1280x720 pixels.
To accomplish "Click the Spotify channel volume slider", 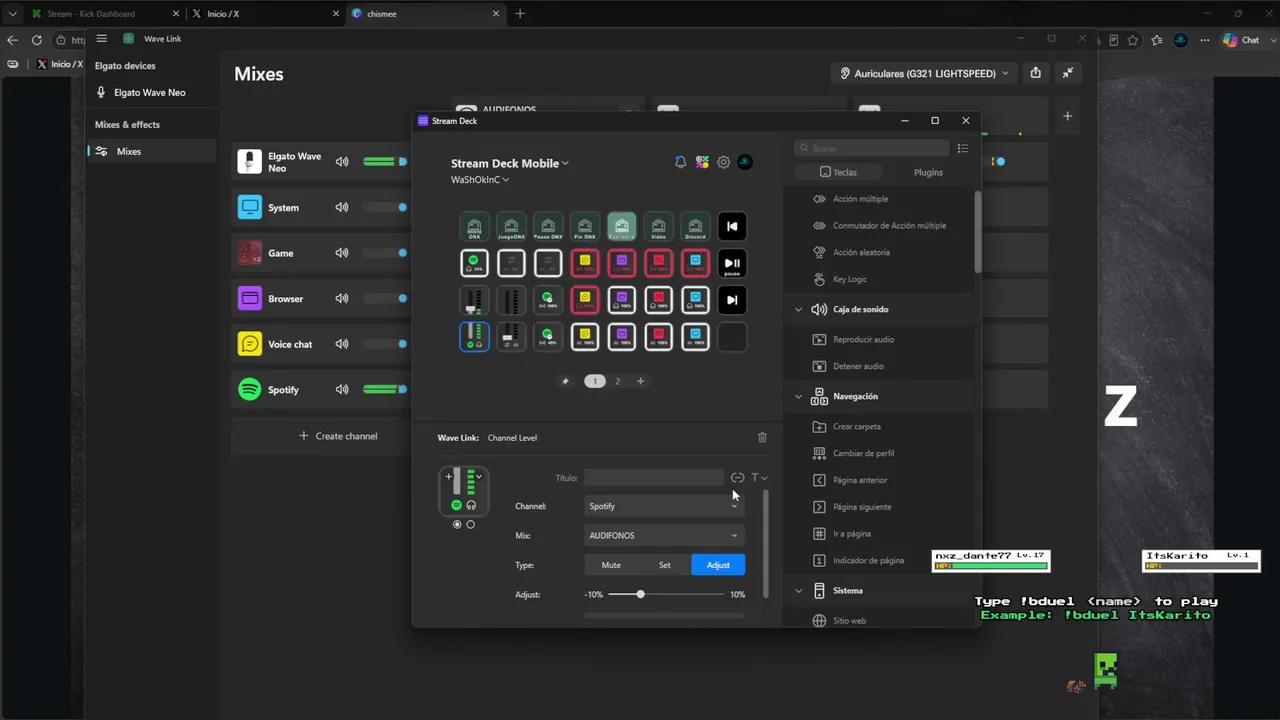I will (x=385, y=389).
